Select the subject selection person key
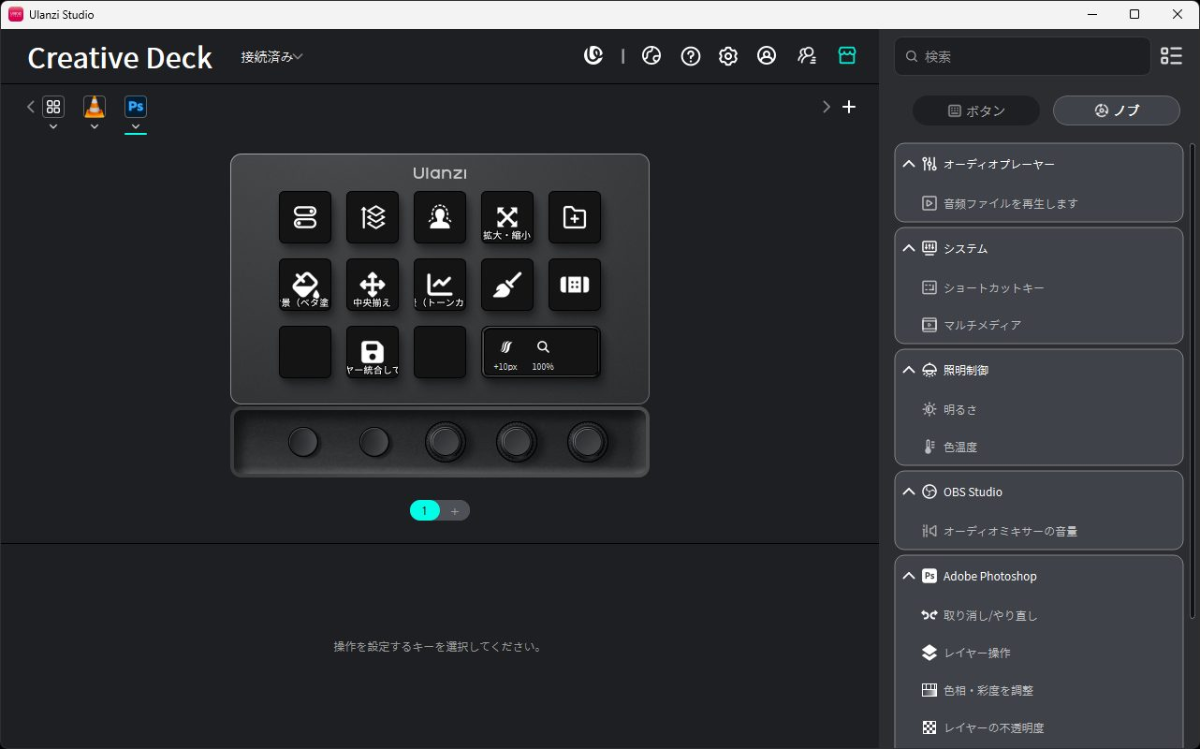This screenshot has width=1200, height=749. click(440, 217)
